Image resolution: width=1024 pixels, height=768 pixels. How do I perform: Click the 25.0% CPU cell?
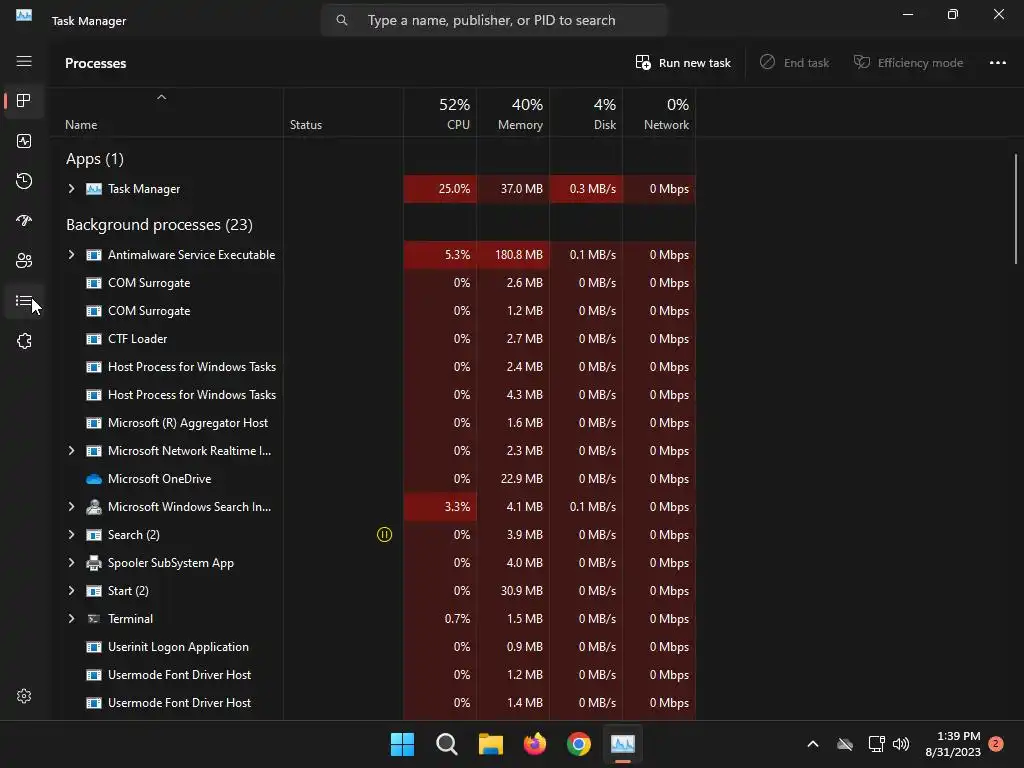pyautogui.click(x=440, y=189)
